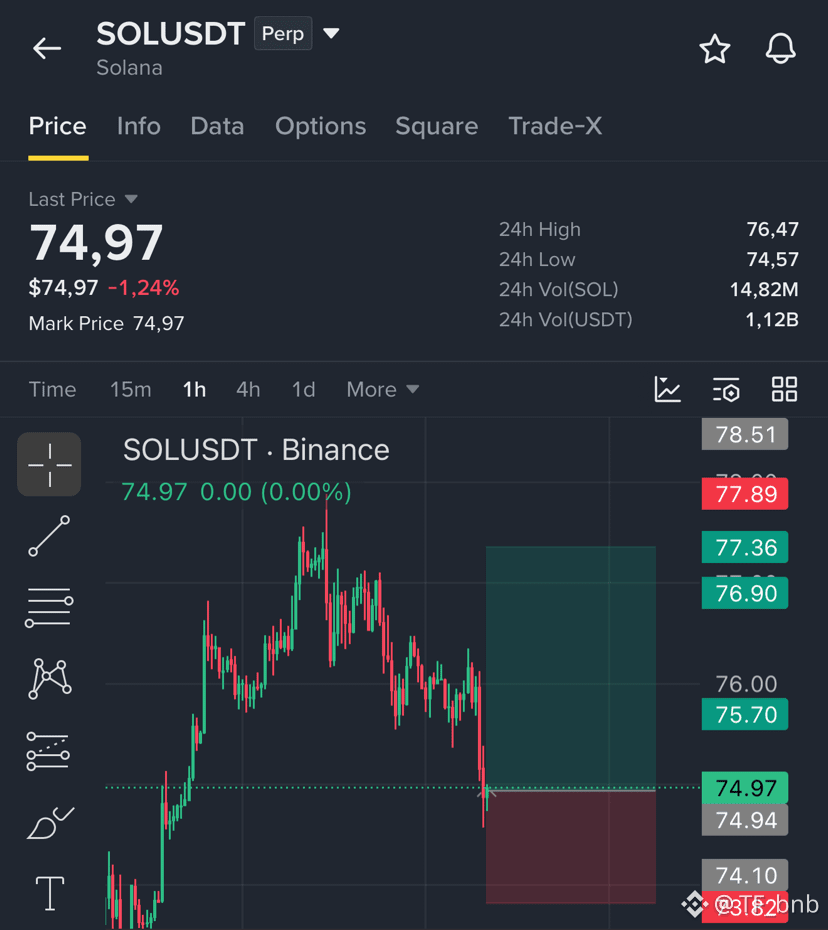
Task: Expand the Last Price dropdown
Action: [x=84, y=199]
